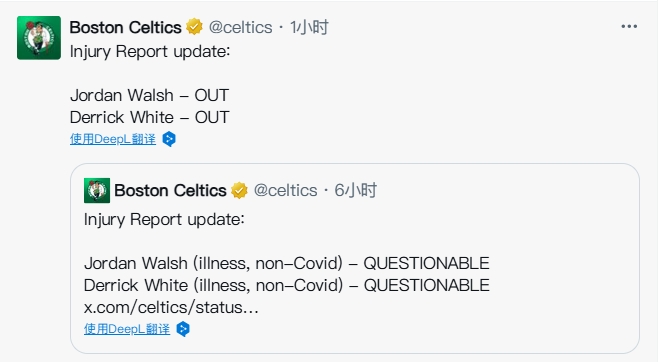Click the DeepL logo icon under main tweet
Image resolution: width=659 pixels, height=362 pixels.
(169, 139)
